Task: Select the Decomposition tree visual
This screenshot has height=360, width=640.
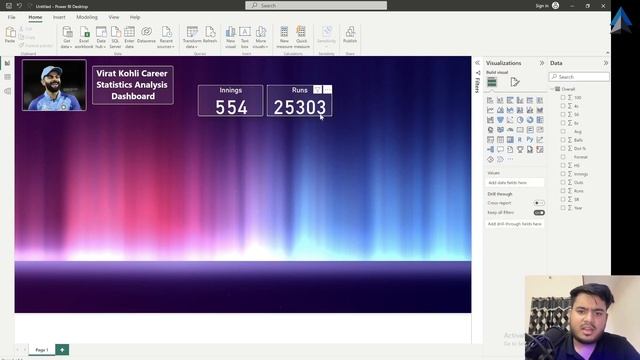Action: (490, 149)
